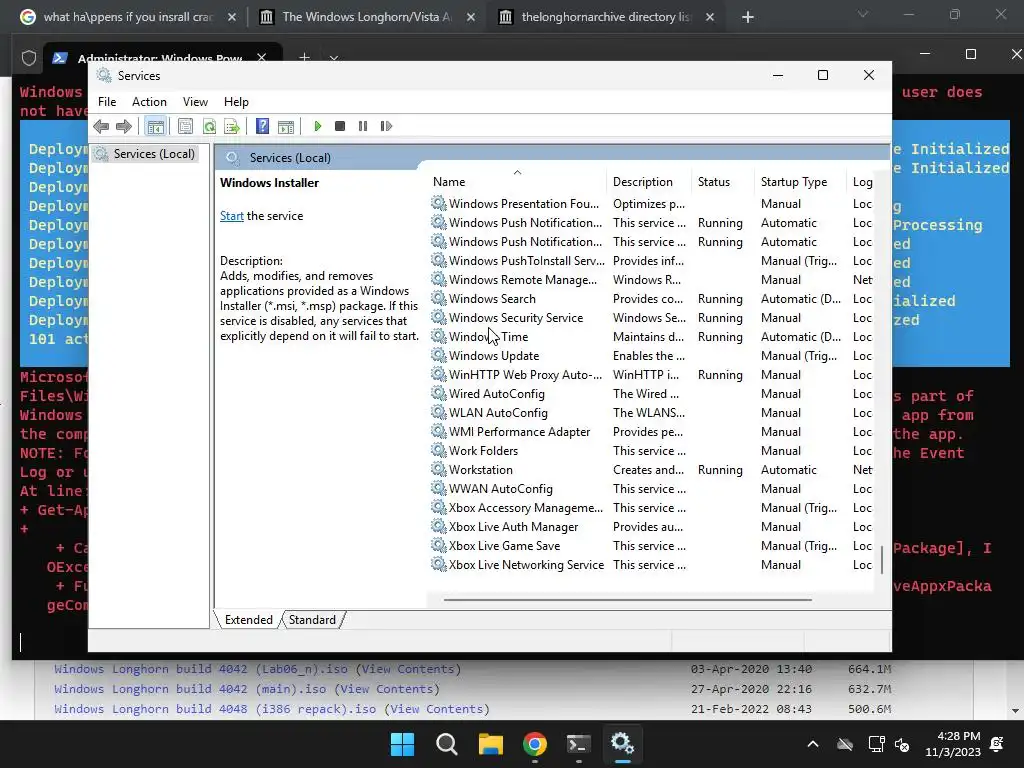Sort by the Description column header
This screenshot has height=768, width=1024.
[x=643, y=182]
